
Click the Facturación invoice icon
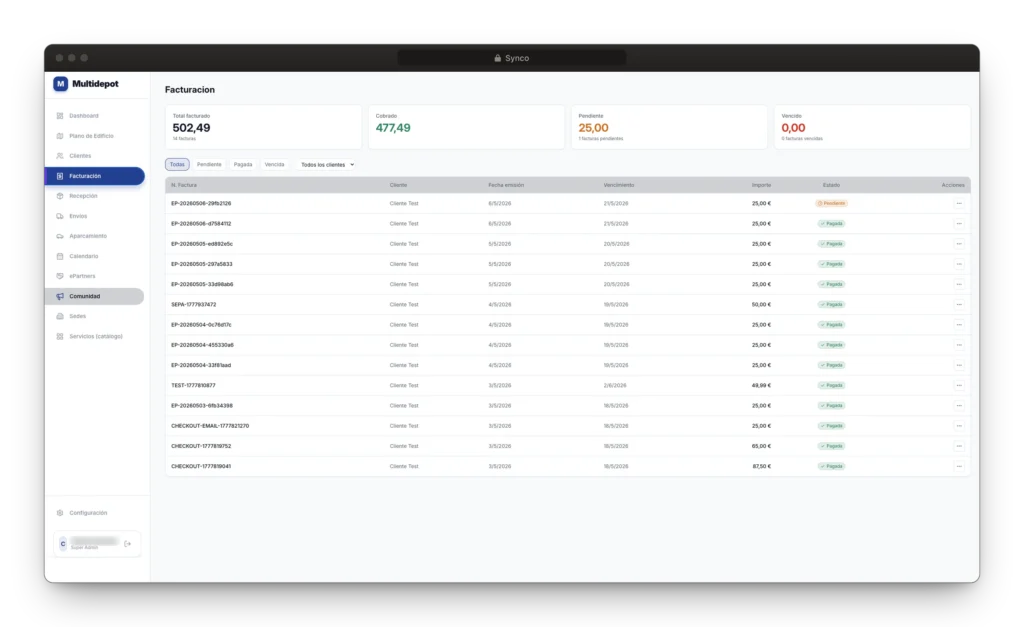pos(60,176)
